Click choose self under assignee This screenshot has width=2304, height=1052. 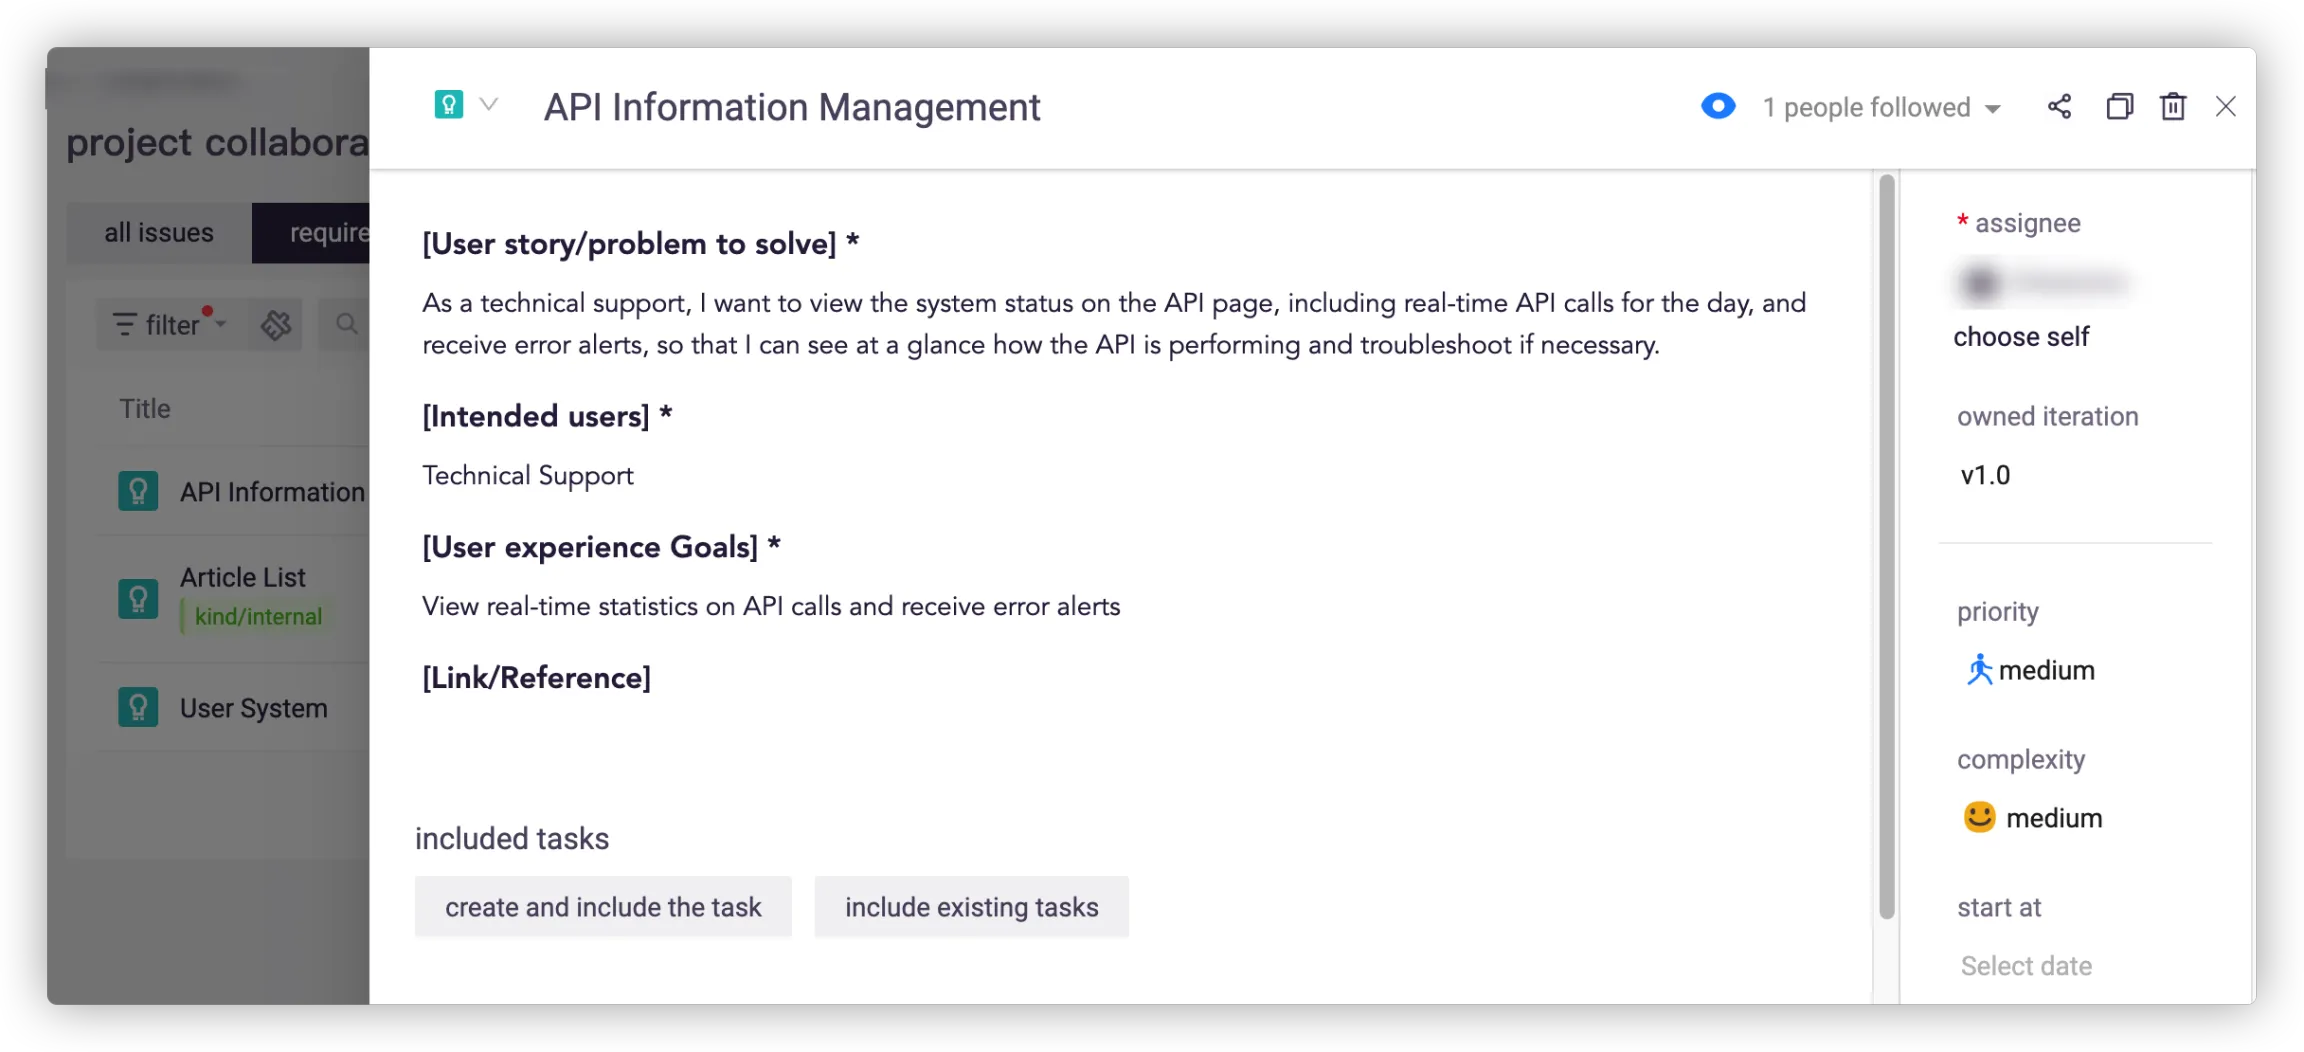(x=2021, y=337)
